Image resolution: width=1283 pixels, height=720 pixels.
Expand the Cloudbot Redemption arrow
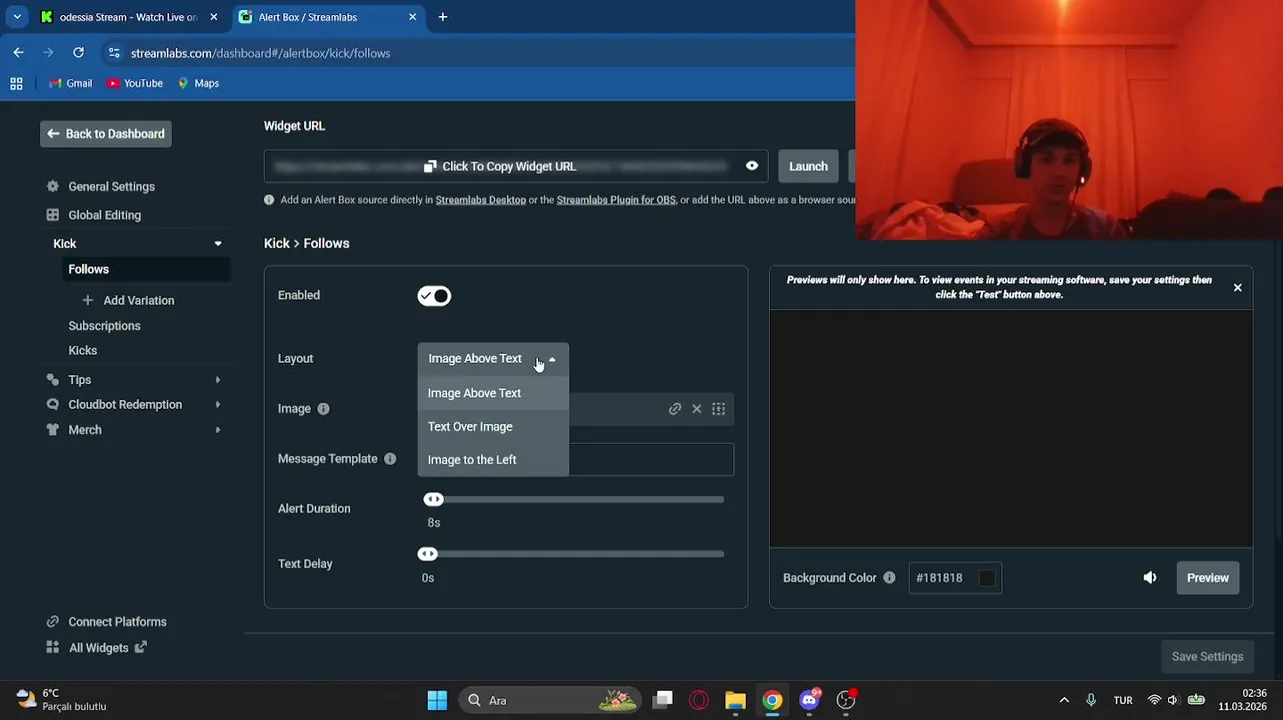[218, 405]
